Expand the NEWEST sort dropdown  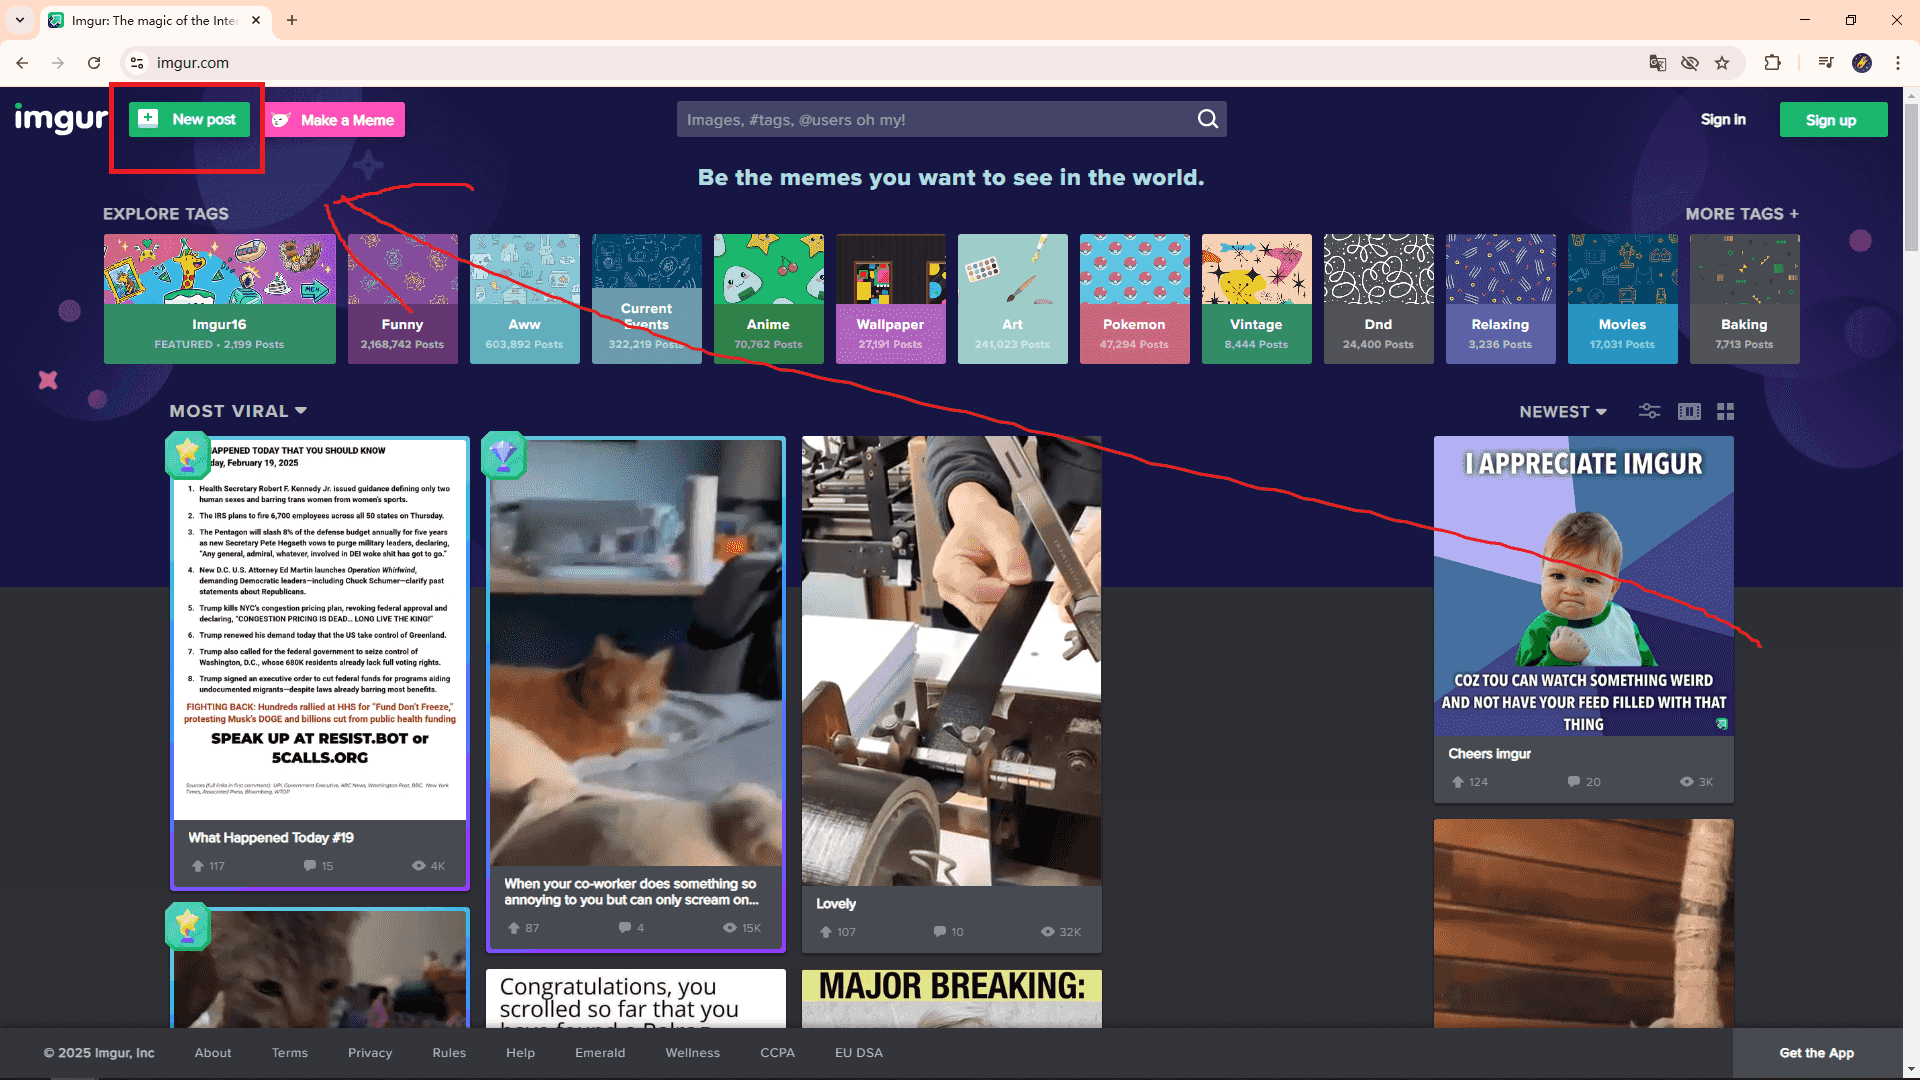pos(1563,412)
